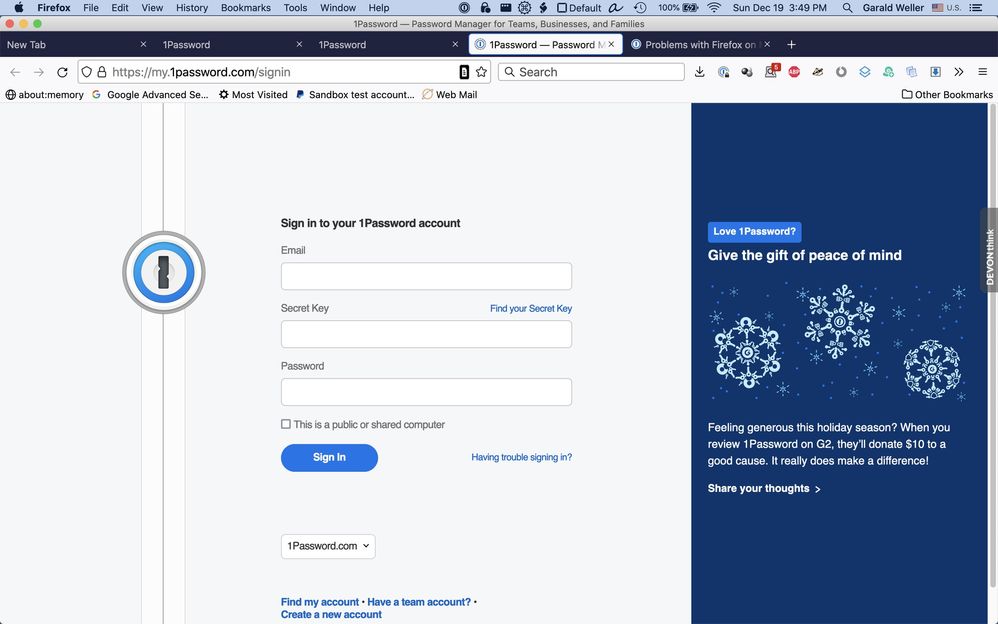Switch to the 'Problems with Firefox' tab
Screen dimensions: 998x624
700,44
